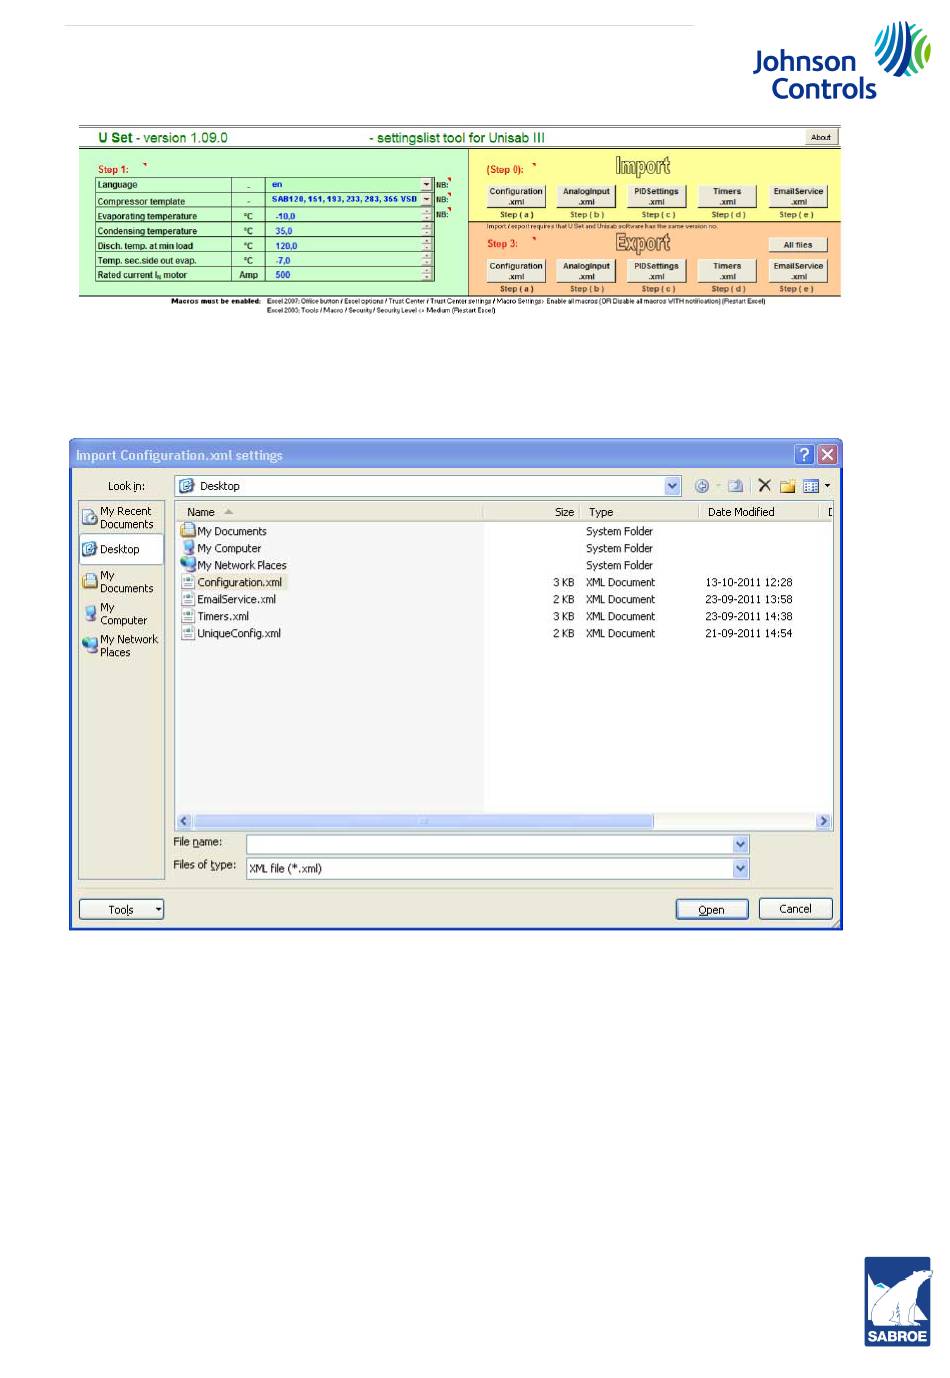
Task: Select My Computer in the file list
Action: 222,548
